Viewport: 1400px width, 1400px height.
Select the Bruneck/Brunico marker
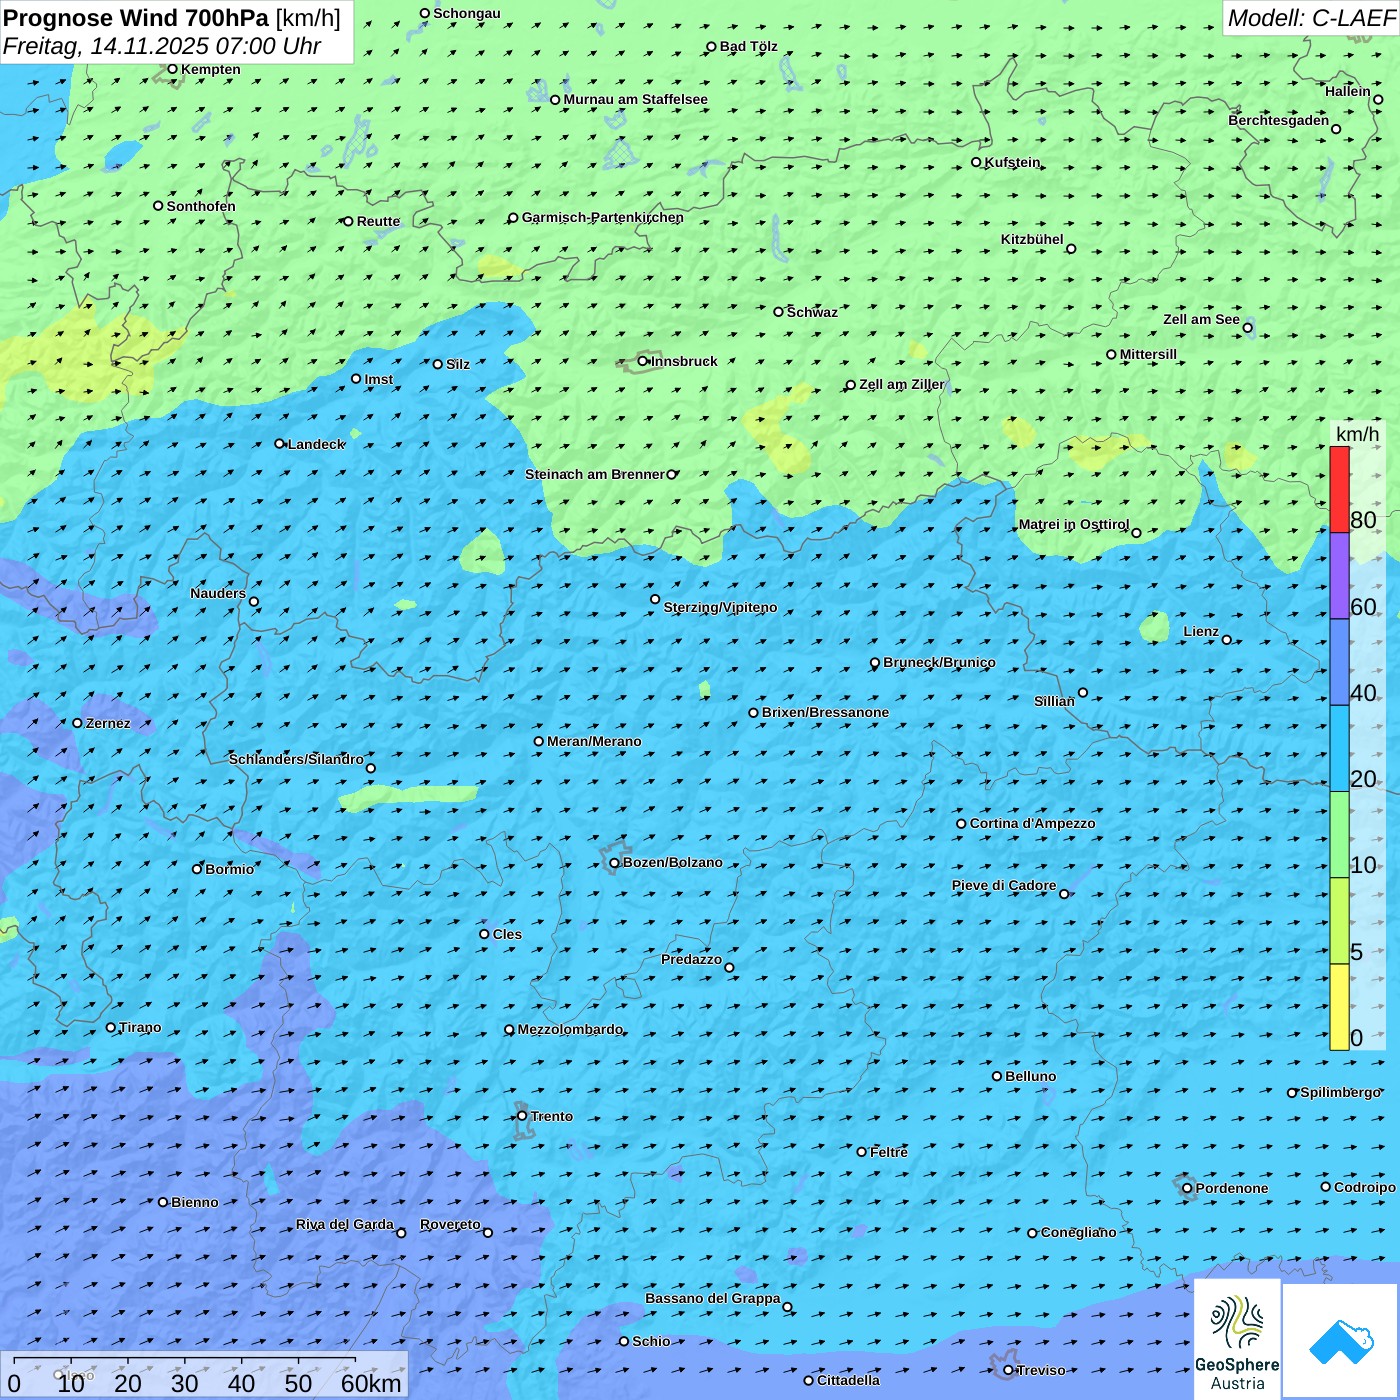875,663
